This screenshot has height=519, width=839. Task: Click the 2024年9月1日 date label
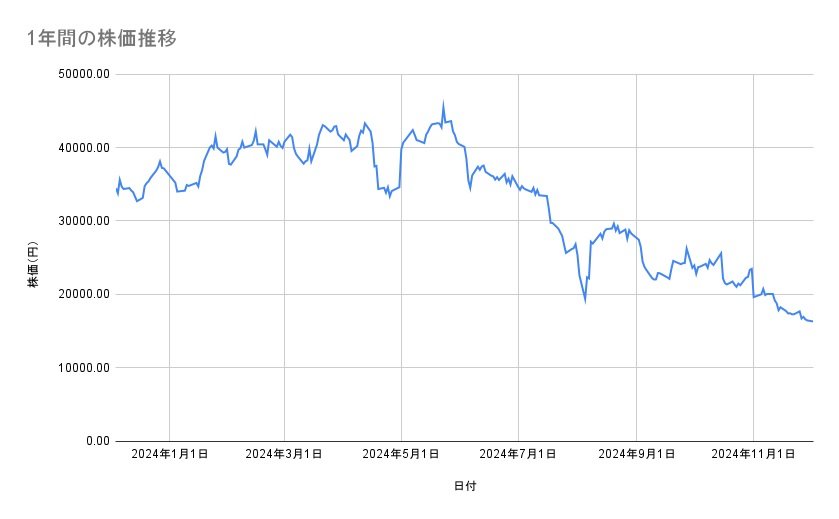[x=636, y=454]
